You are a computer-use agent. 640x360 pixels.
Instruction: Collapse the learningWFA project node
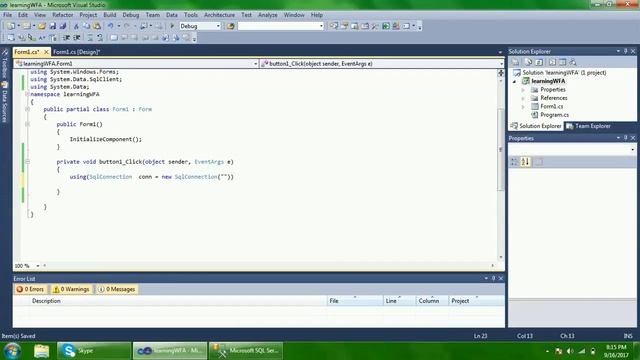coord(515,81)
